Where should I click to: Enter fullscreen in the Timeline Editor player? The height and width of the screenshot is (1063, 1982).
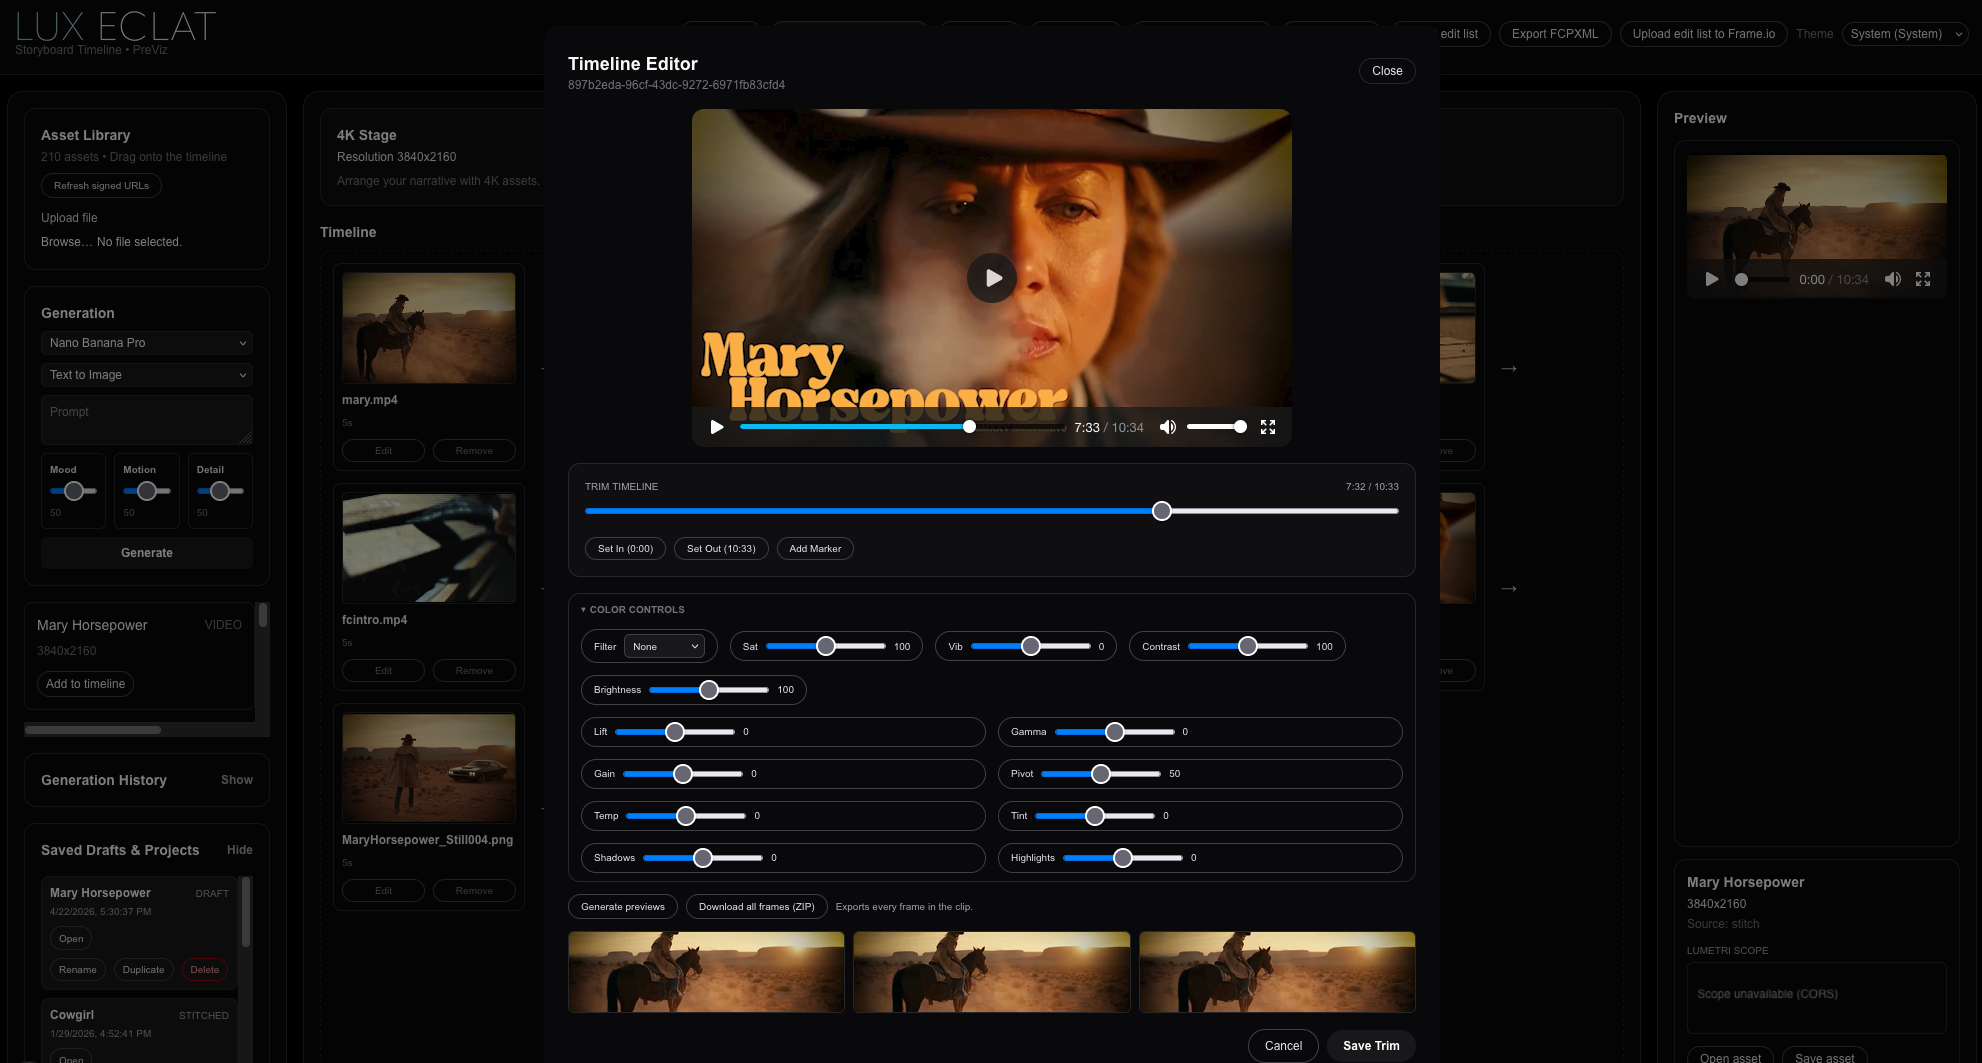[1268, 427]
